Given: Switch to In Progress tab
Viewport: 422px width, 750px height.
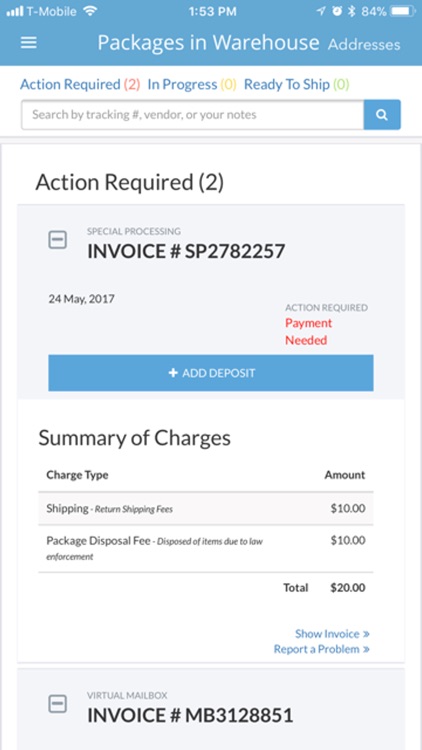Looking at the screenshot, I should [192, 85].
